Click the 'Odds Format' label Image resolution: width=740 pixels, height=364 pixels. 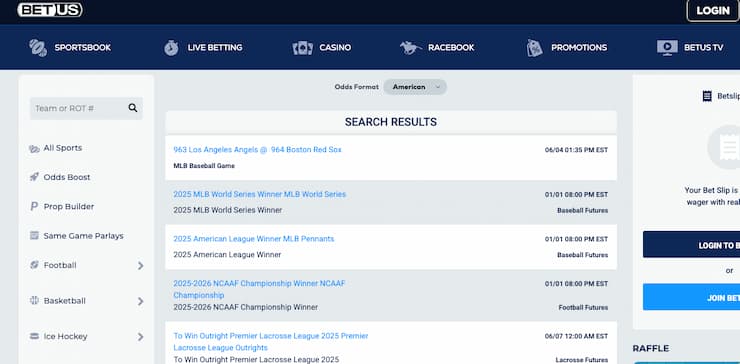[356, 87]
